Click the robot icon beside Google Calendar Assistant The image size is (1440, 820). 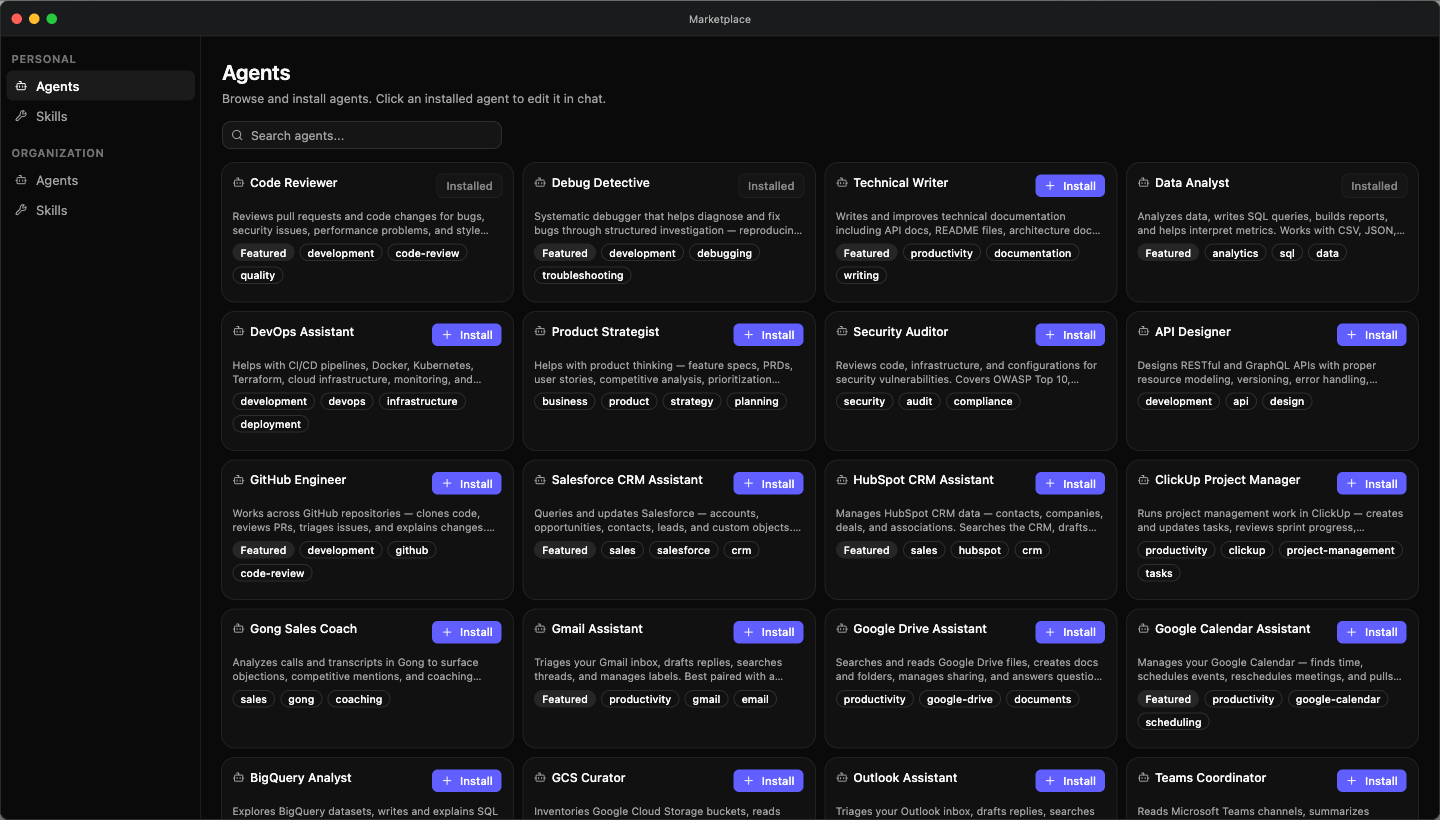pos(1143,629)
